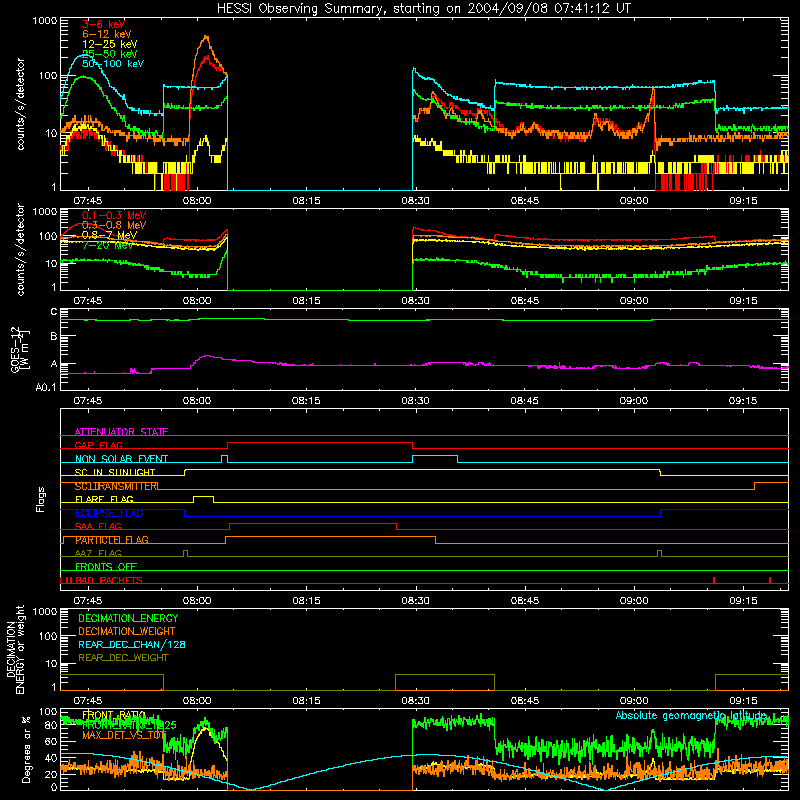The width and height of the screenshot is (800, 800).
Task: Click the REAR_DEC_WEIGHT legend label
Action: [123, 658]
